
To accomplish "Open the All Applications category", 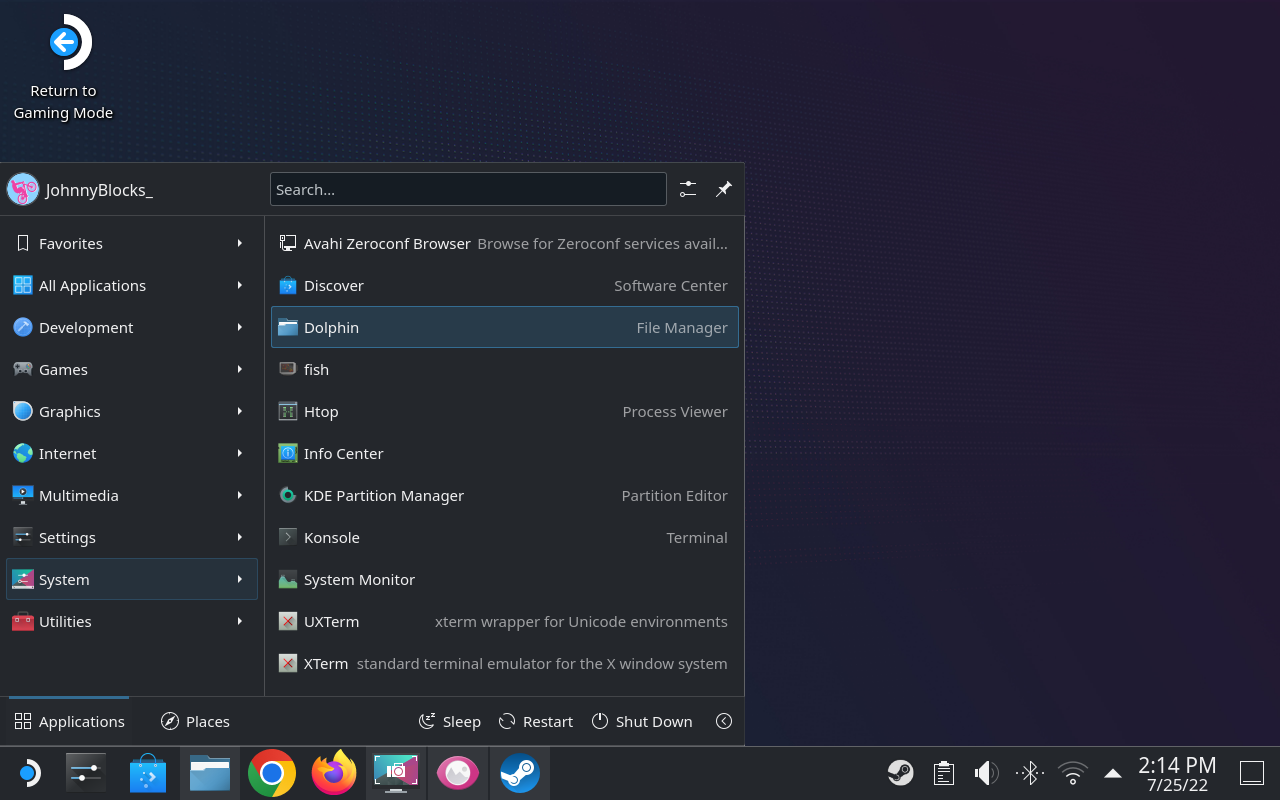I will [x=132, y=285].
